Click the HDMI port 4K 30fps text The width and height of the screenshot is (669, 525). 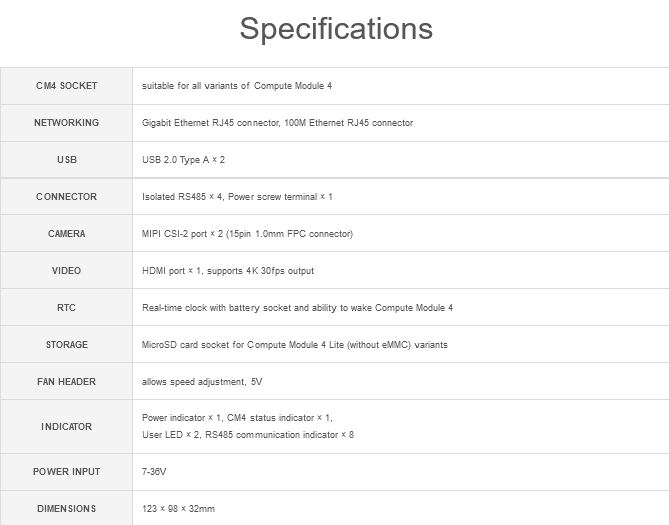click(228, 271)
